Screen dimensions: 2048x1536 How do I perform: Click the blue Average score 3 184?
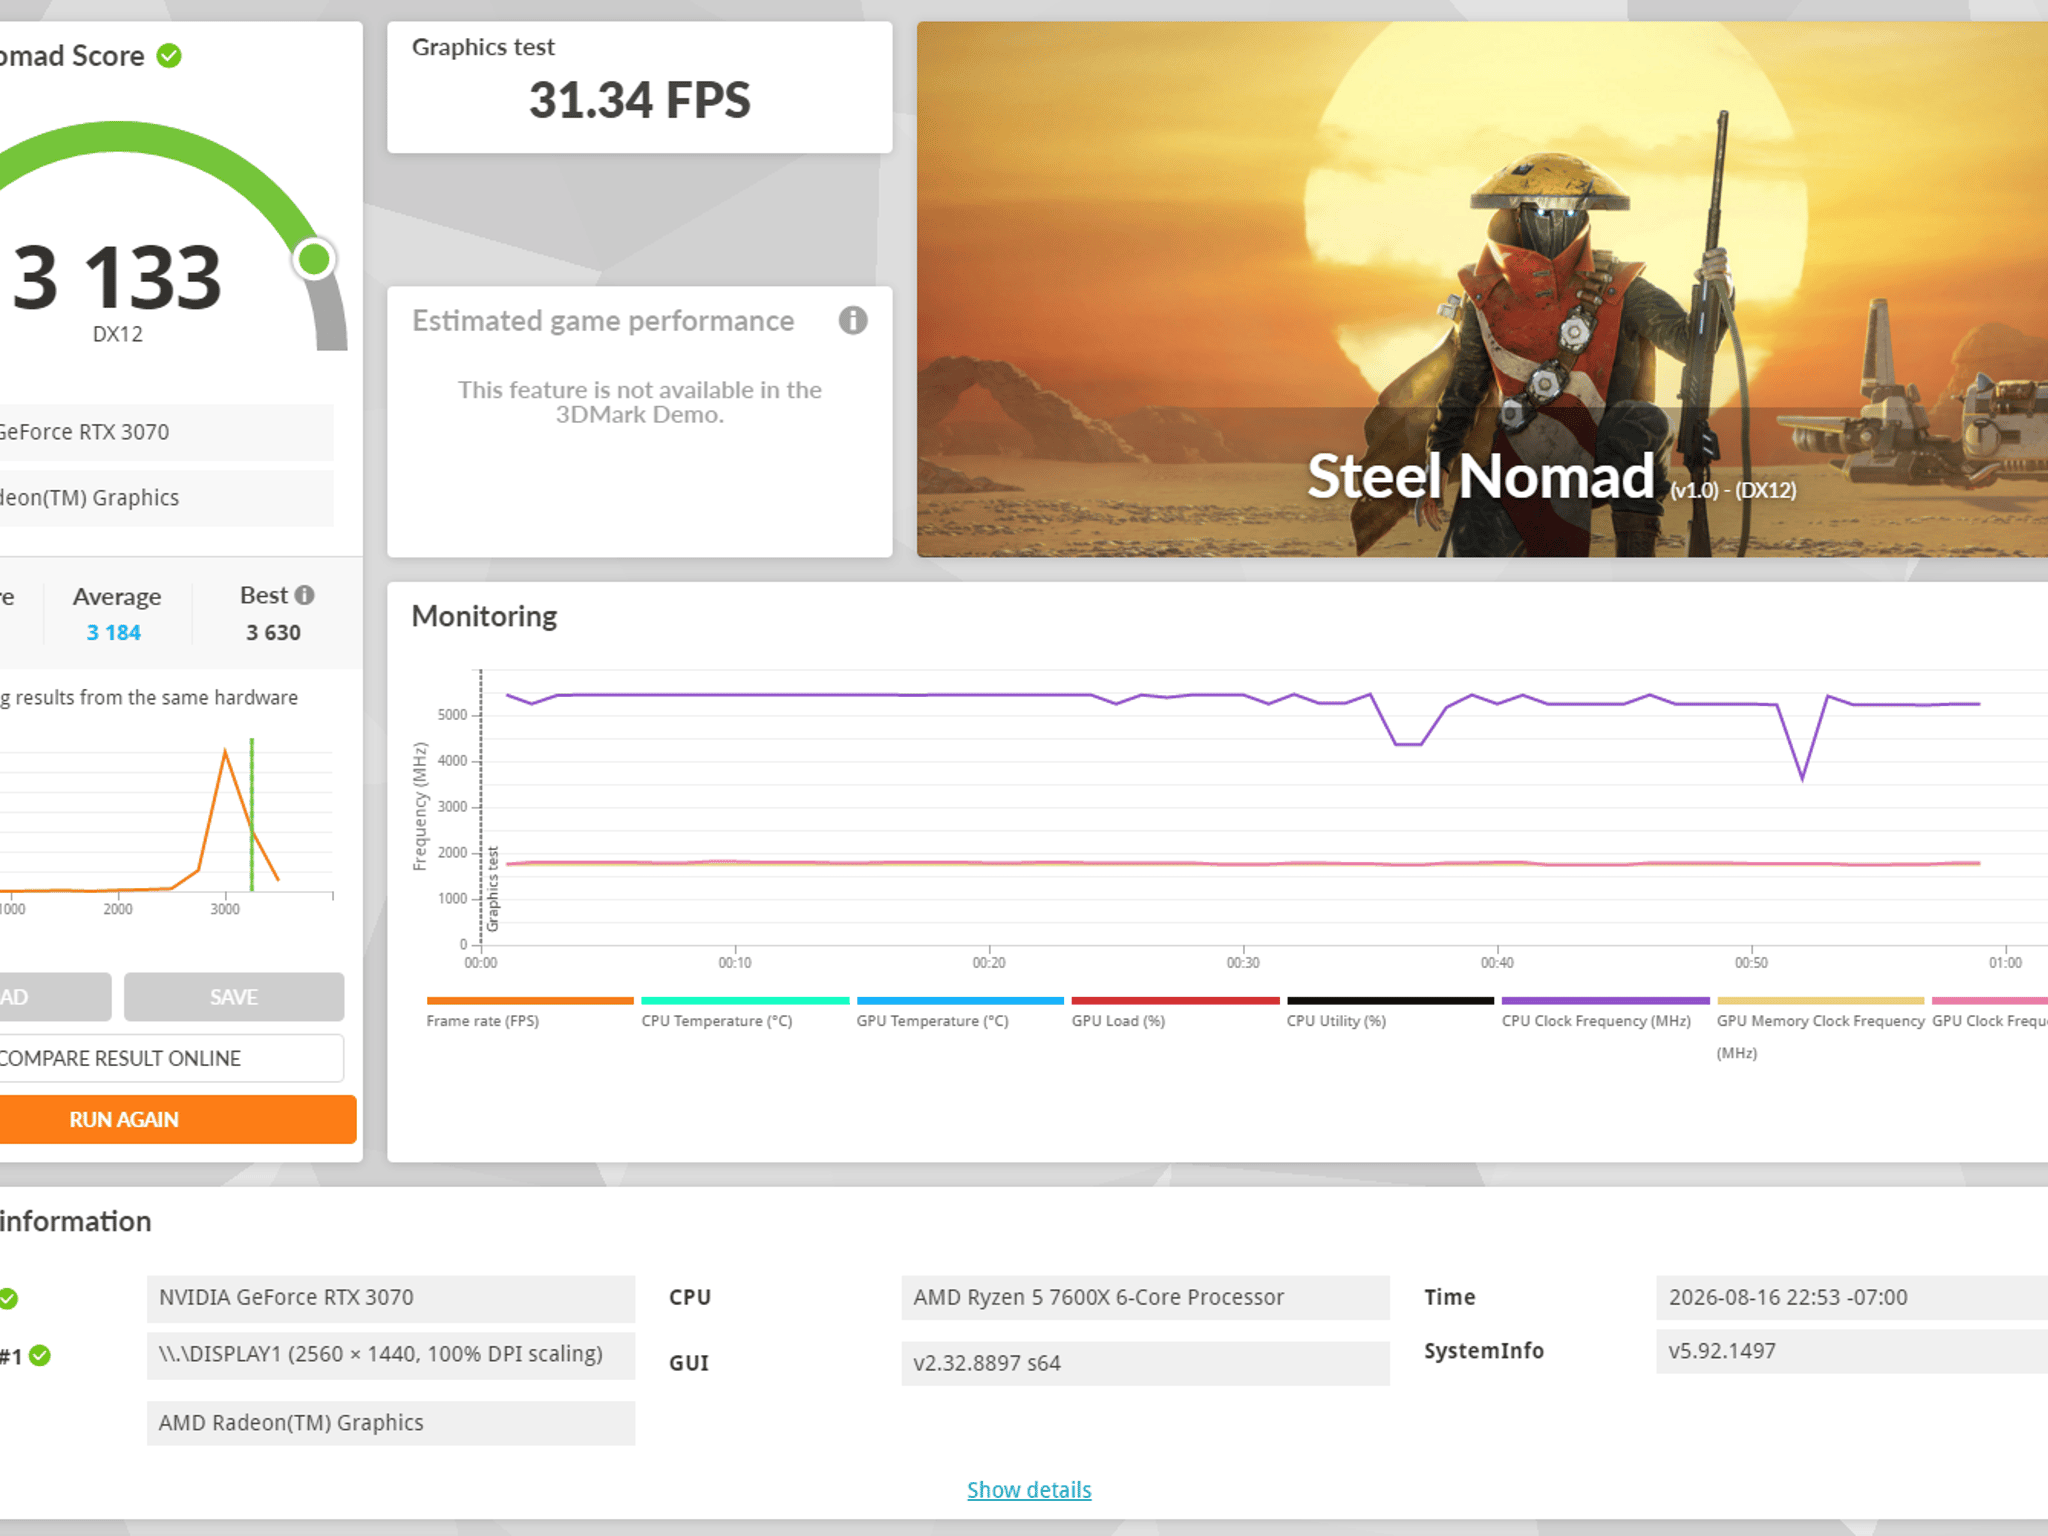click(114, 632)
